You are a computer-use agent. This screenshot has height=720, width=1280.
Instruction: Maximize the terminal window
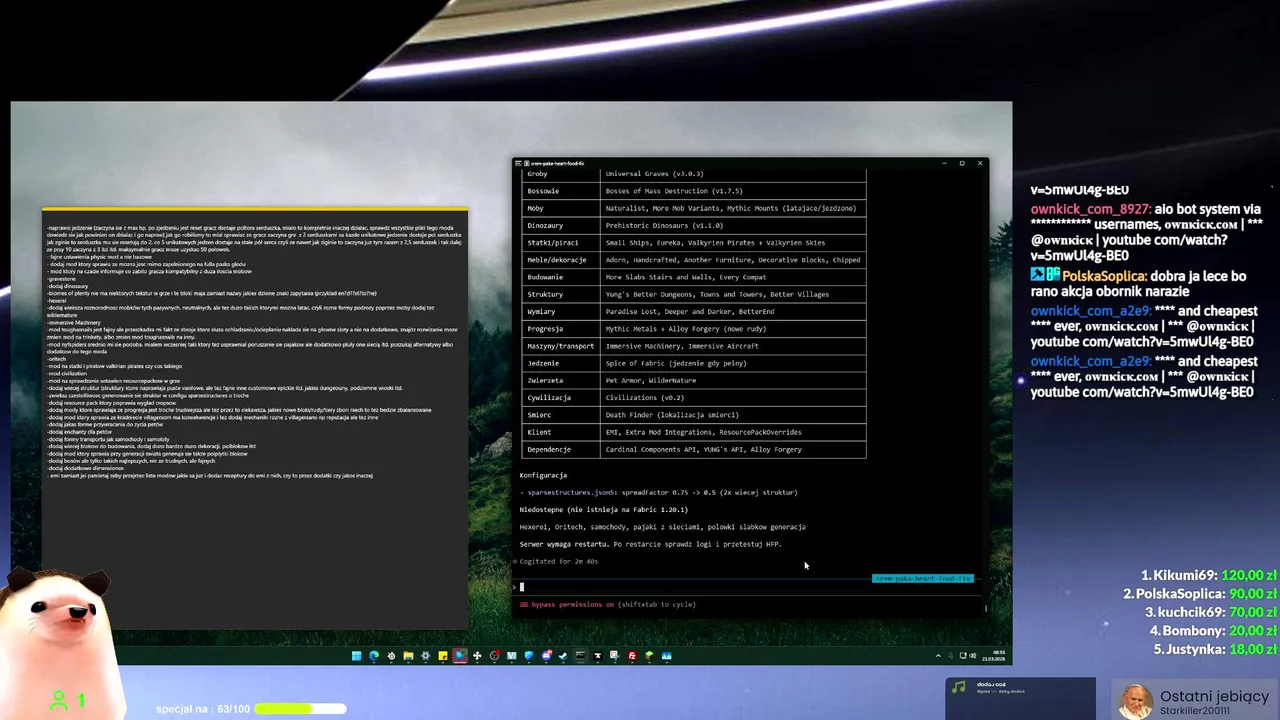(x=962, y=163)
